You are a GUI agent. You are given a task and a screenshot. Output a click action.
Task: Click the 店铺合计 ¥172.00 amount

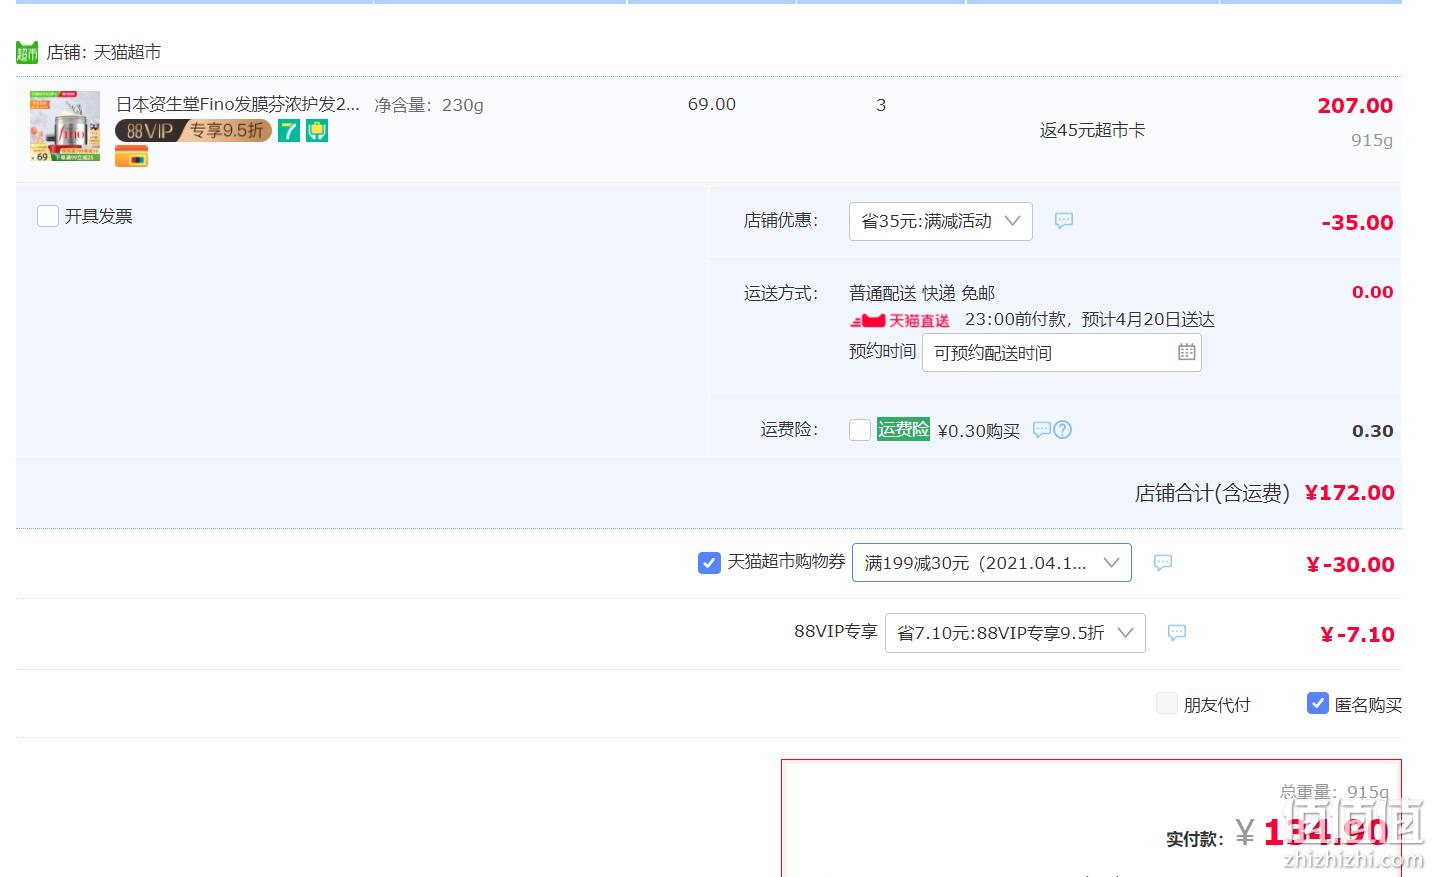[x=1349, y=492]
